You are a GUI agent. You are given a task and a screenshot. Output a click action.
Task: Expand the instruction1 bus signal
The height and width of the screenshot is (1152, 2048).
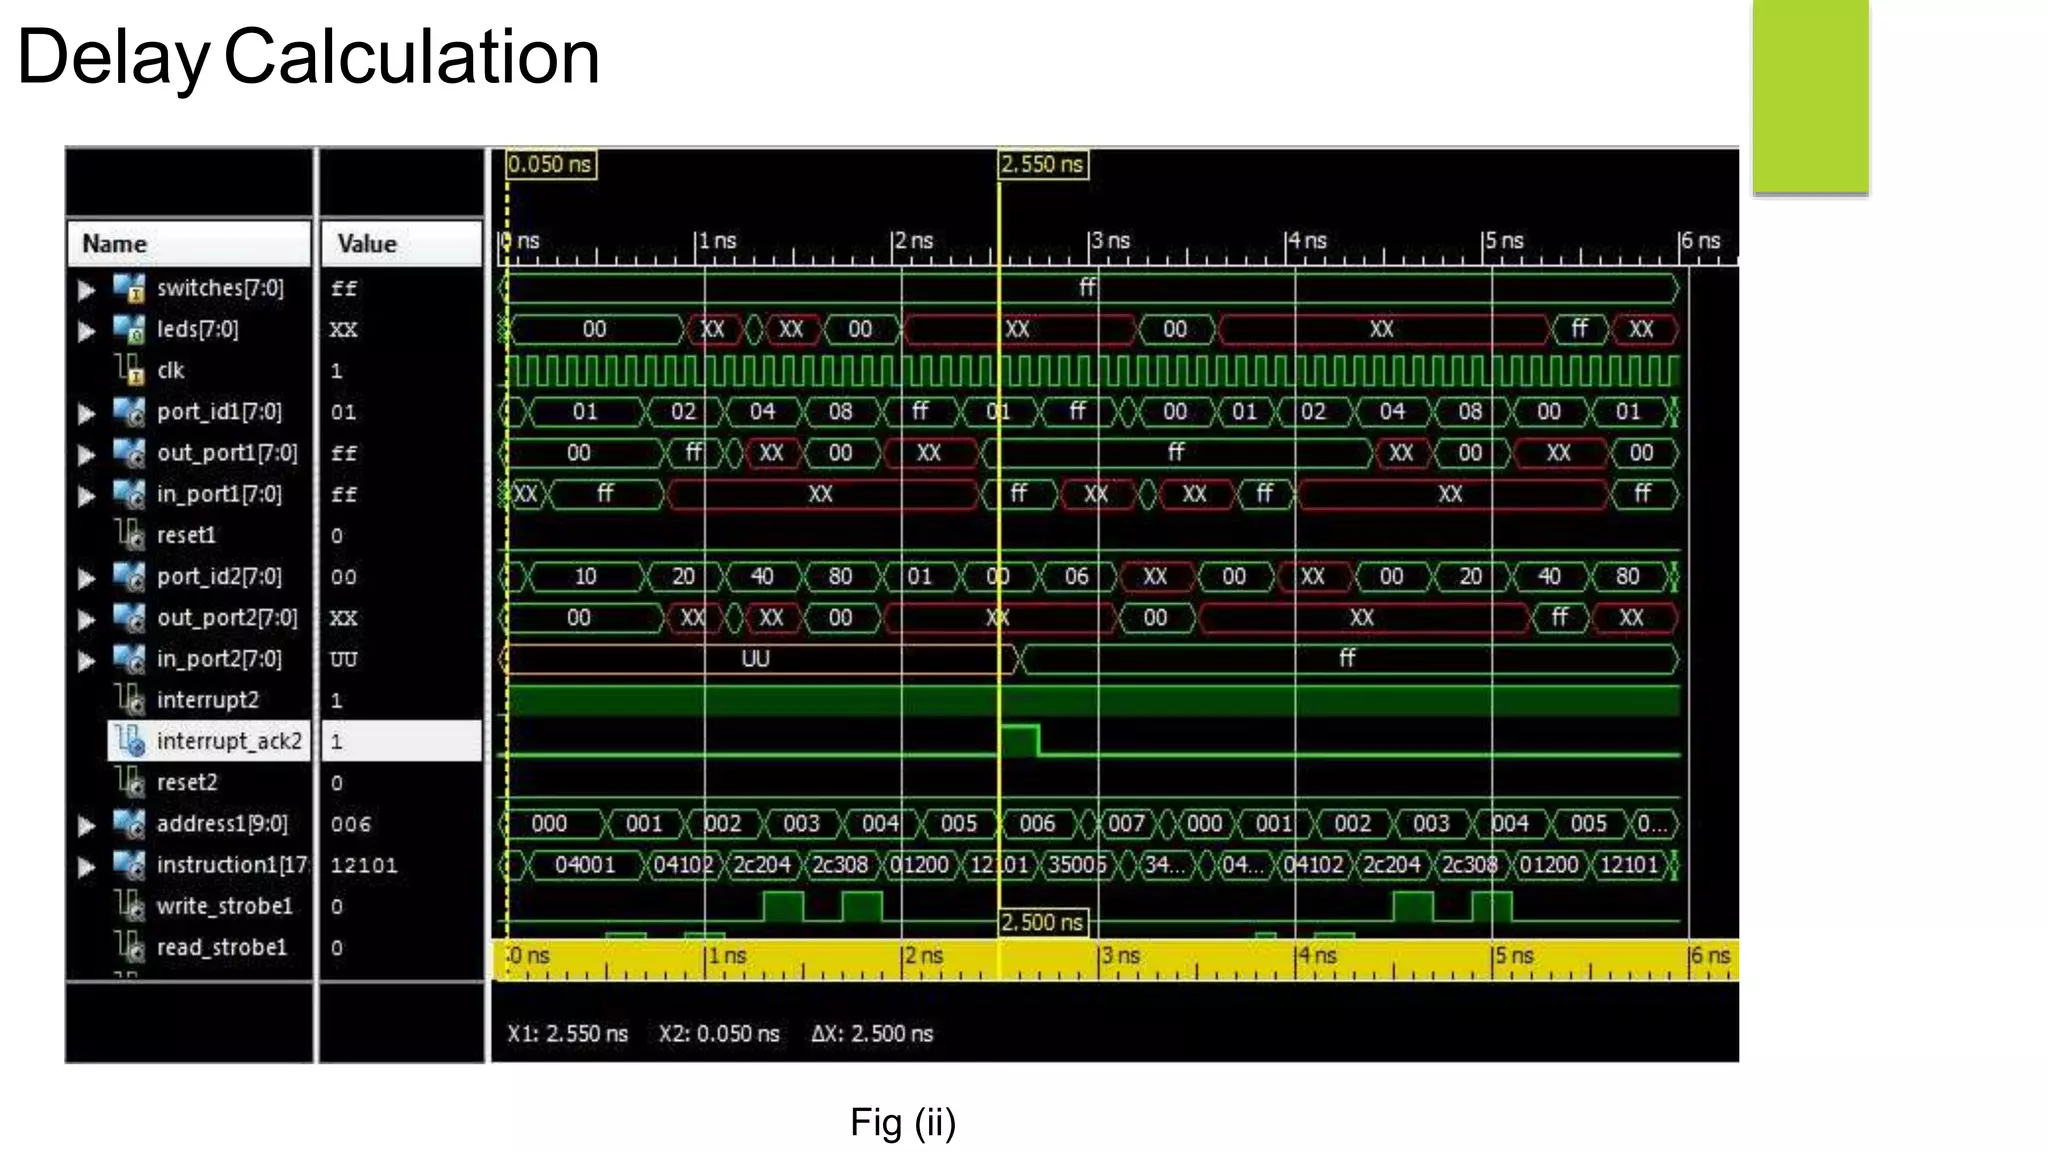(87, 866)
